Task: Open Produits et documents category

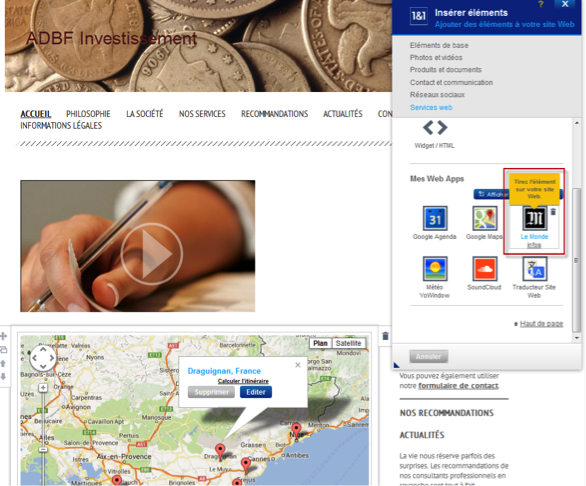Action: (445, 70)
